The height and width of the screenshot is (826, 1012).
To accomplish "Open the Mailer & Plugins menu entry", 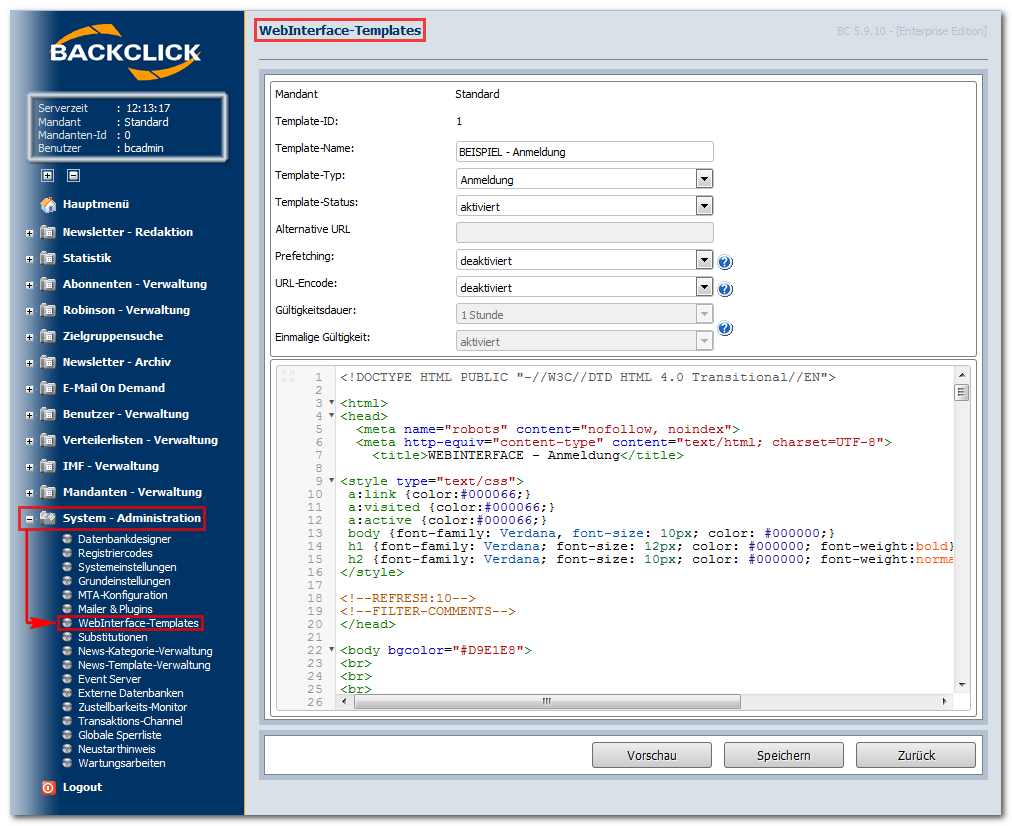I will 115,609.
